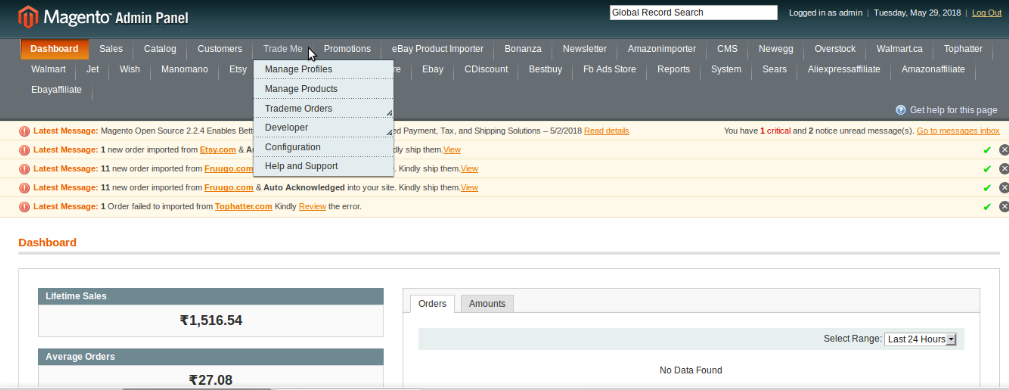Open the Sears menu
The height and width of the screenshot is (390, 1009).
774,69
